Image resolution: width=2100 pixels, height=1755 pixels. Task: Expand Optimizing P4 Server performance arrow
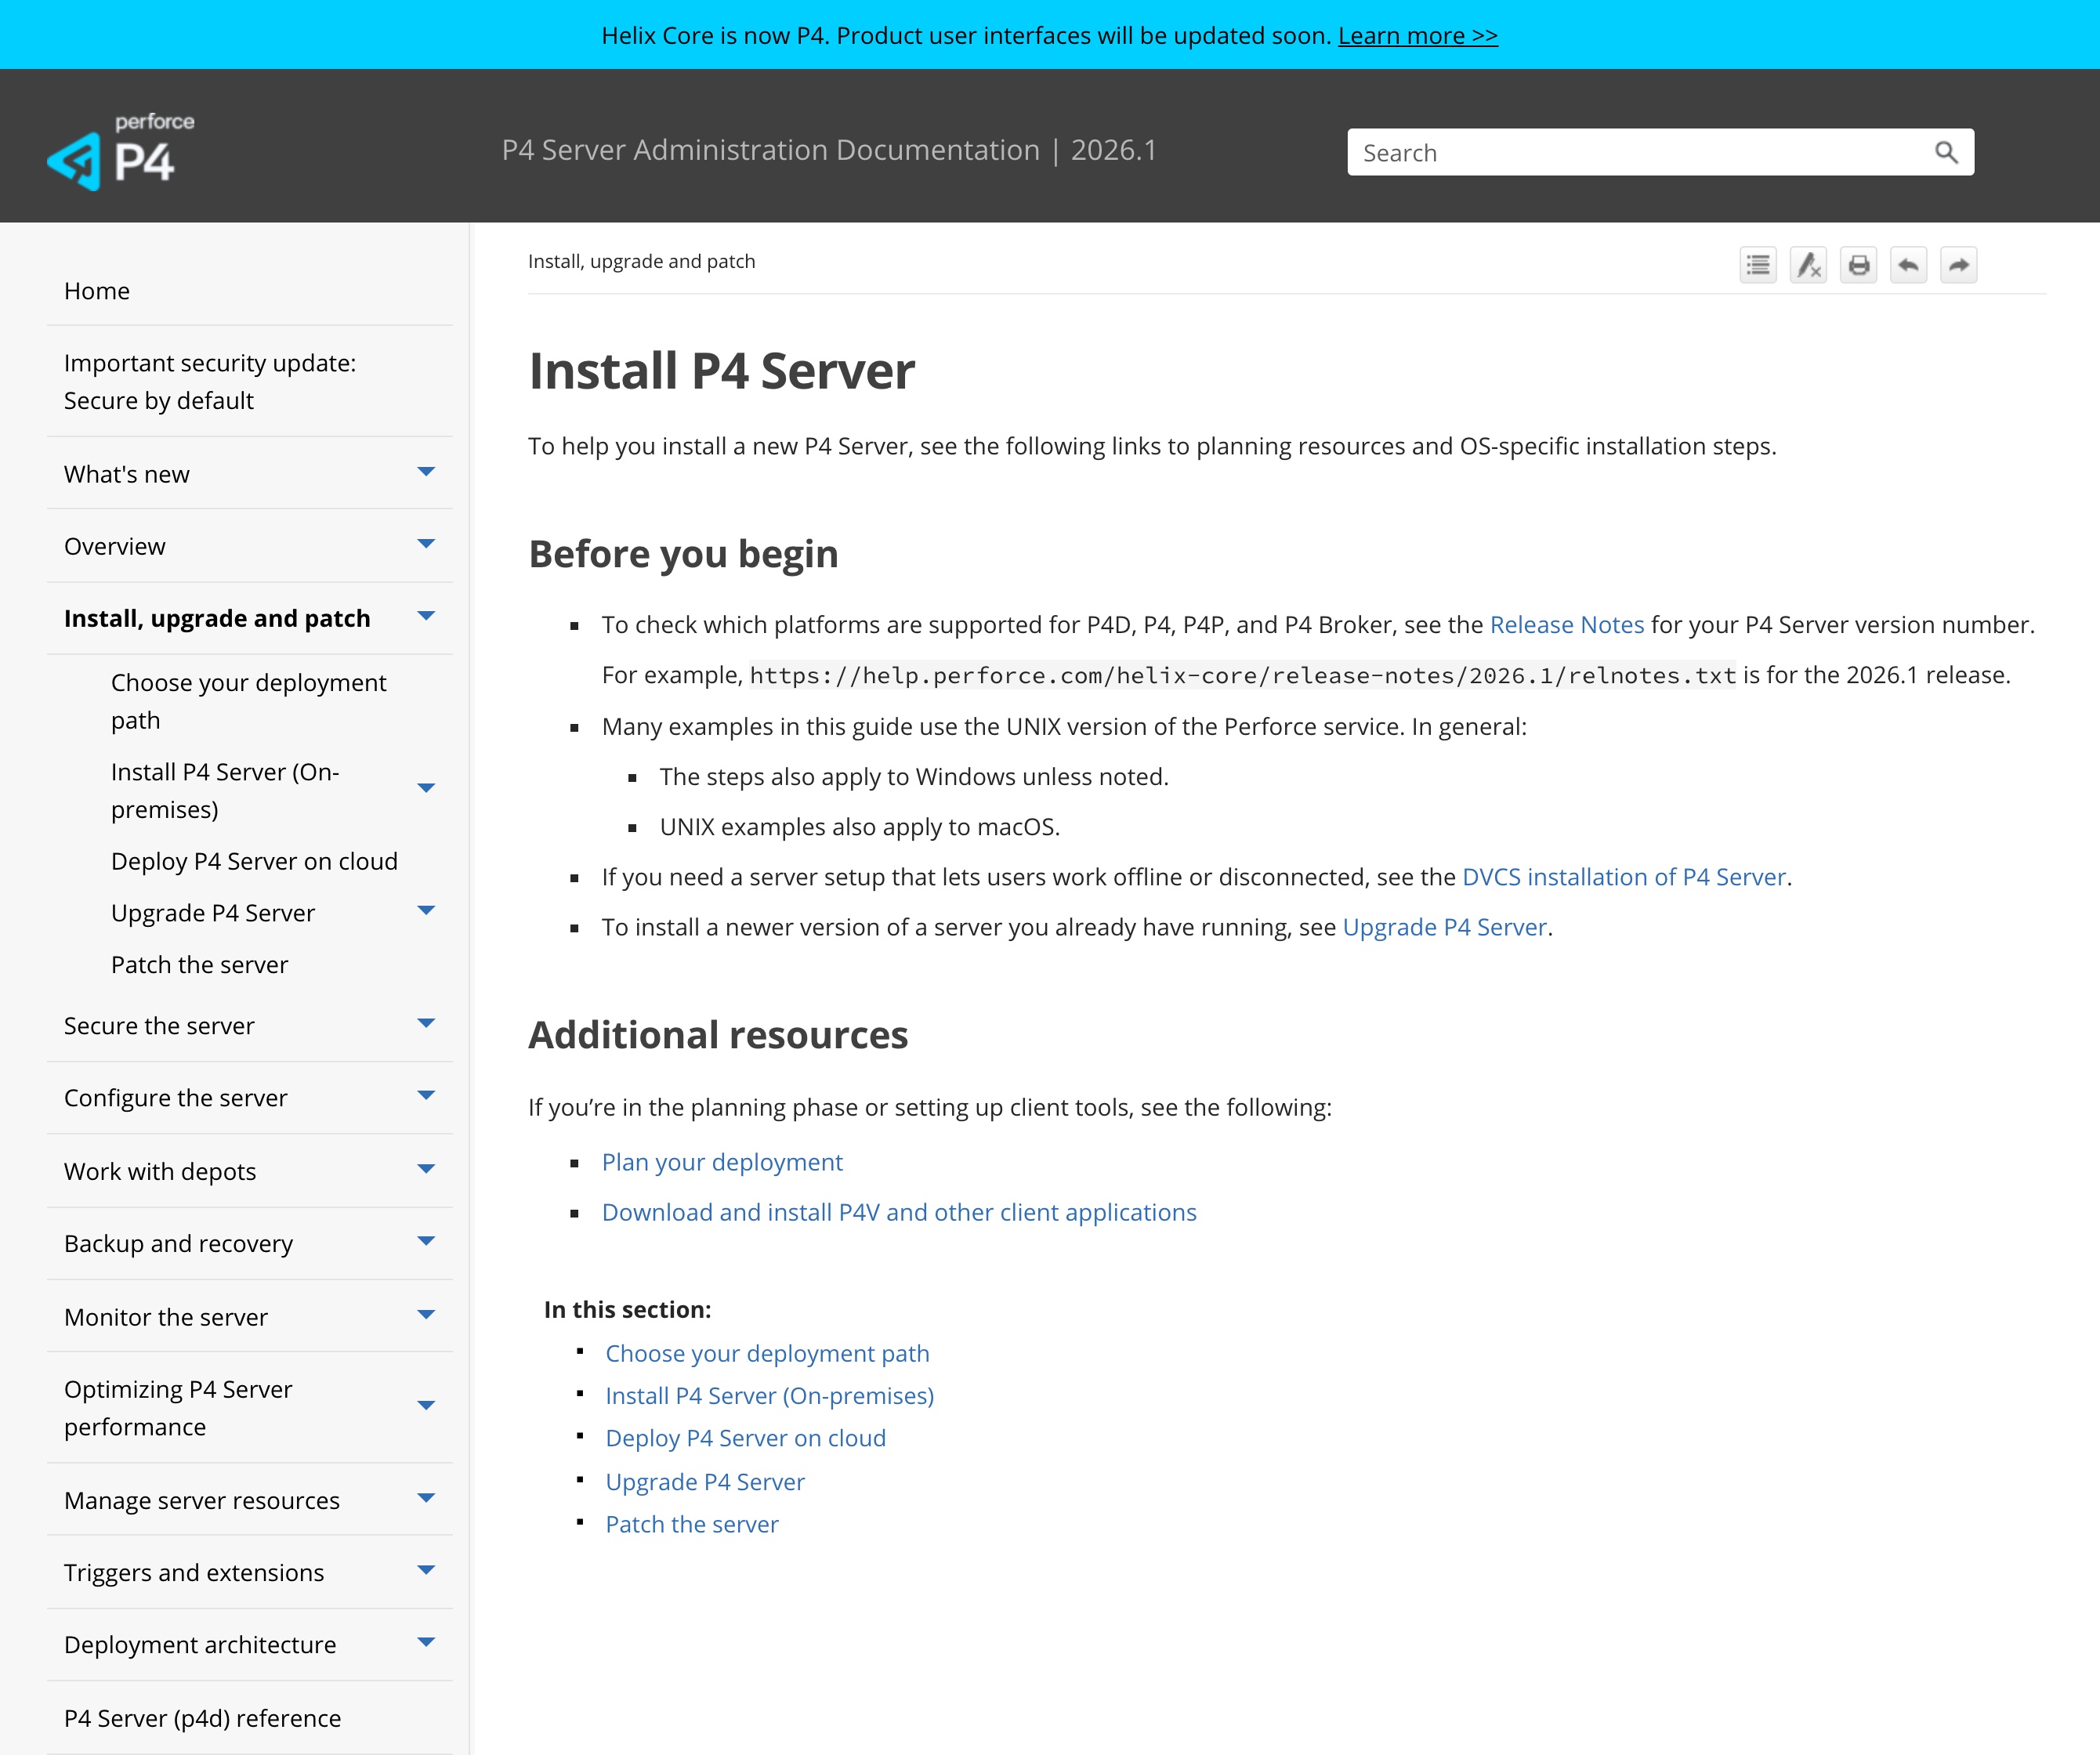426,1405
